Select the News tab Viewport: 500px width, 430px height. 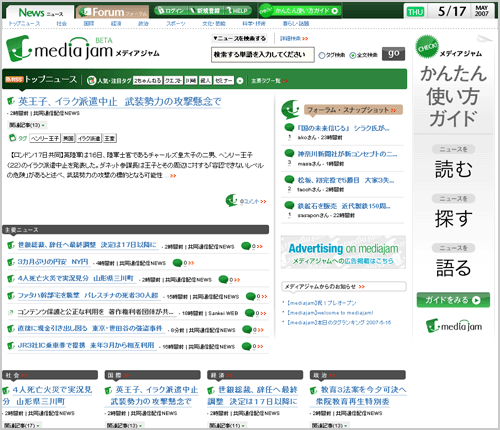tap(40, 13)
